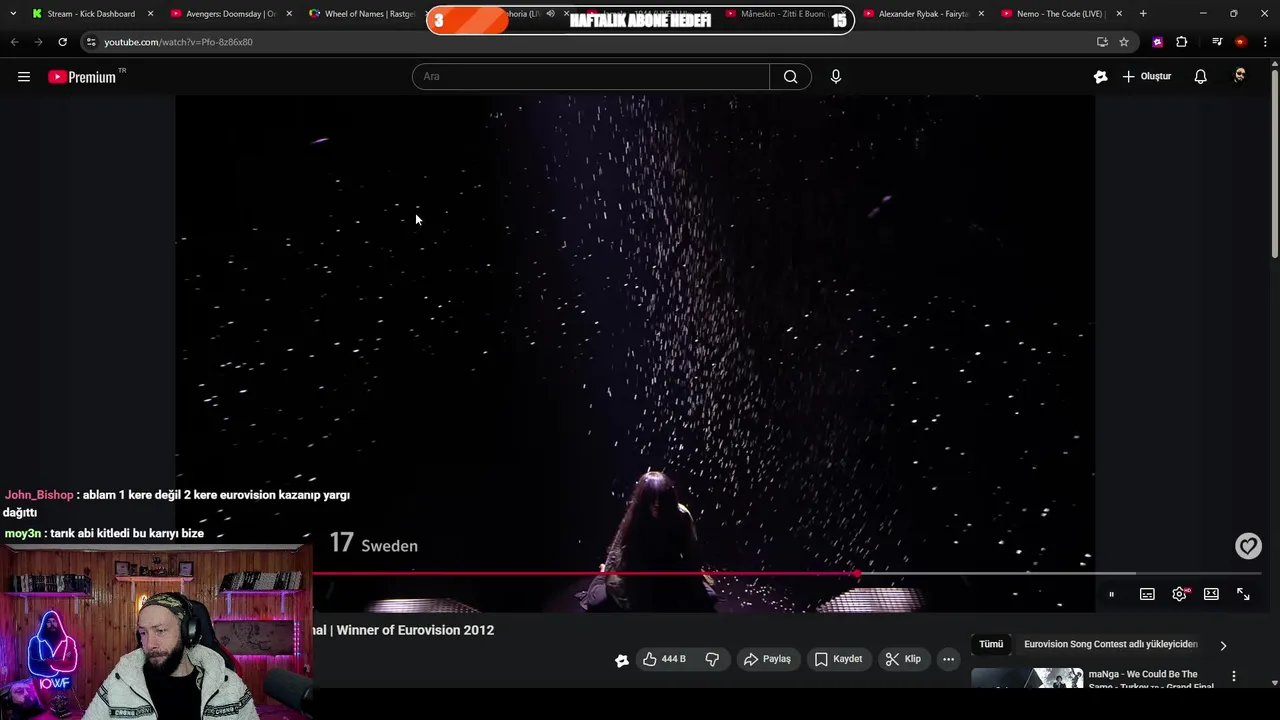The image size is (1280, 720).
Task: Dislike the video
Action: click(712, 659)
